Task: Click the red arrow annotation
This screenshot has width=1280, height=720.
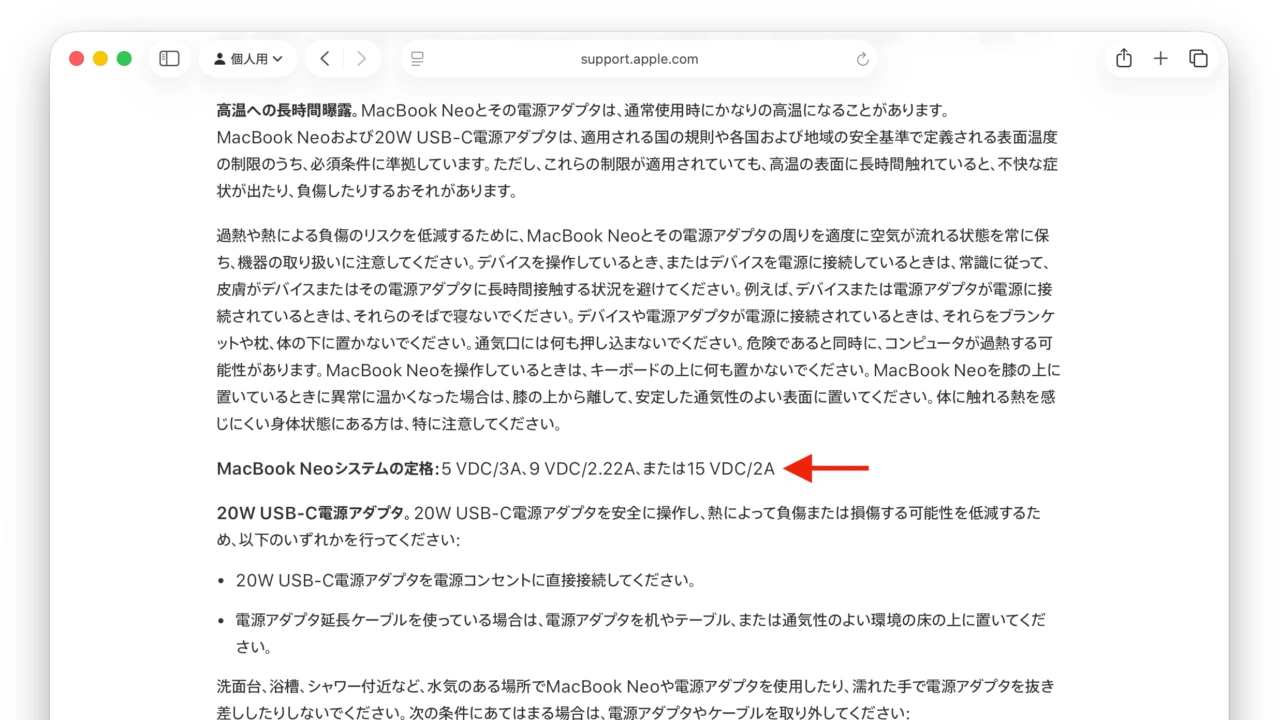Action: 826,468
